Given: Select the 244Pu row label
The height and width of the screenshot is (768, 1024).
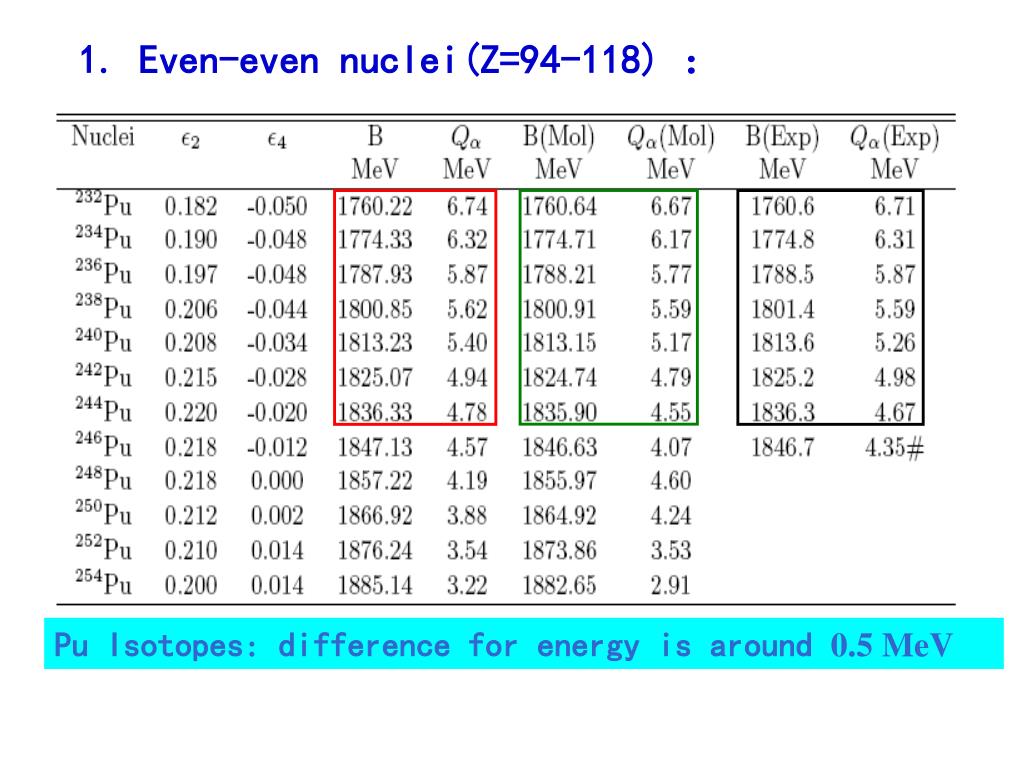Looking at the screenshot, I should [103, 409].
